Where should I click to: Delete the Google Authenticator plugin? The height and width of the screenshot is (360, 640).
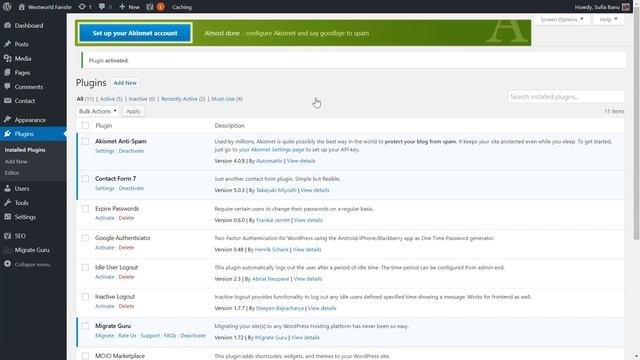click(x=126, y=247)
